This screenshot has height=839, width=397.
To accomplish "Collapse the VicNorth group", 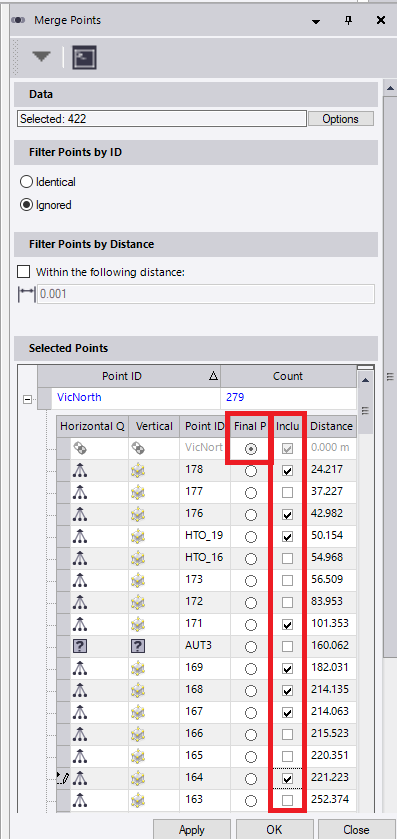I will 28,399.
